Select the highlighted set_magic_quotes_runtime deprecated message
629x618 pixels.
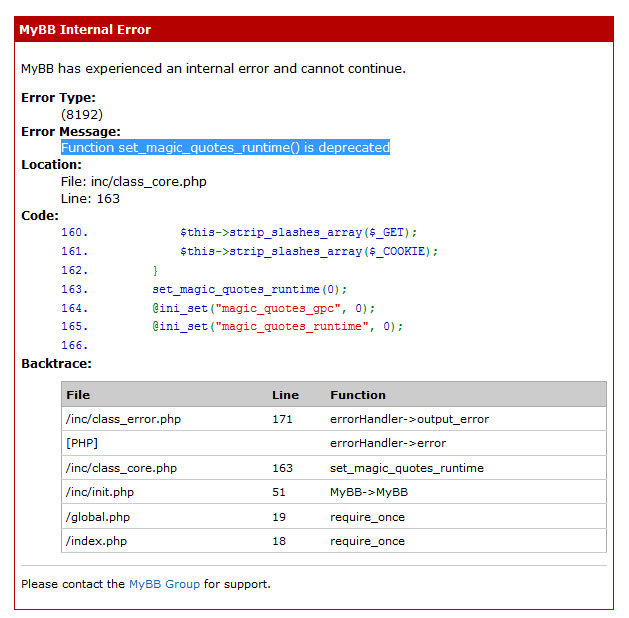click(225, 148)
